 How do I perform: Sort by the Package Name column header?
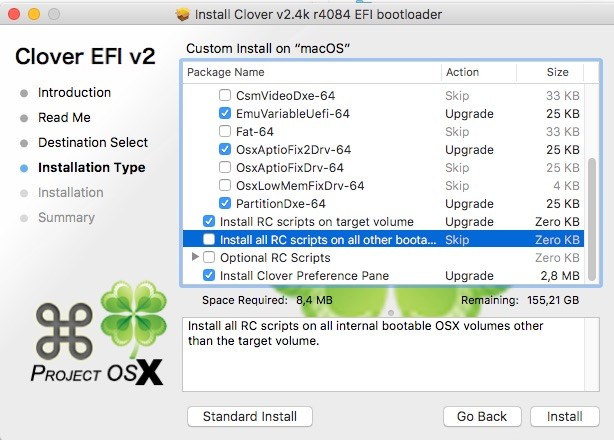[312, 72]
